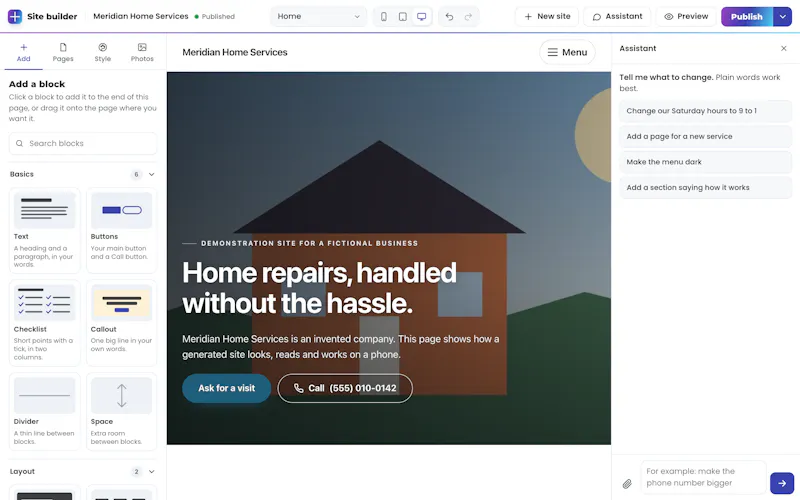The width and height of the screenshot is (800, 500).
Task: Click Ask for a visit button
Action: pos(227,388)
